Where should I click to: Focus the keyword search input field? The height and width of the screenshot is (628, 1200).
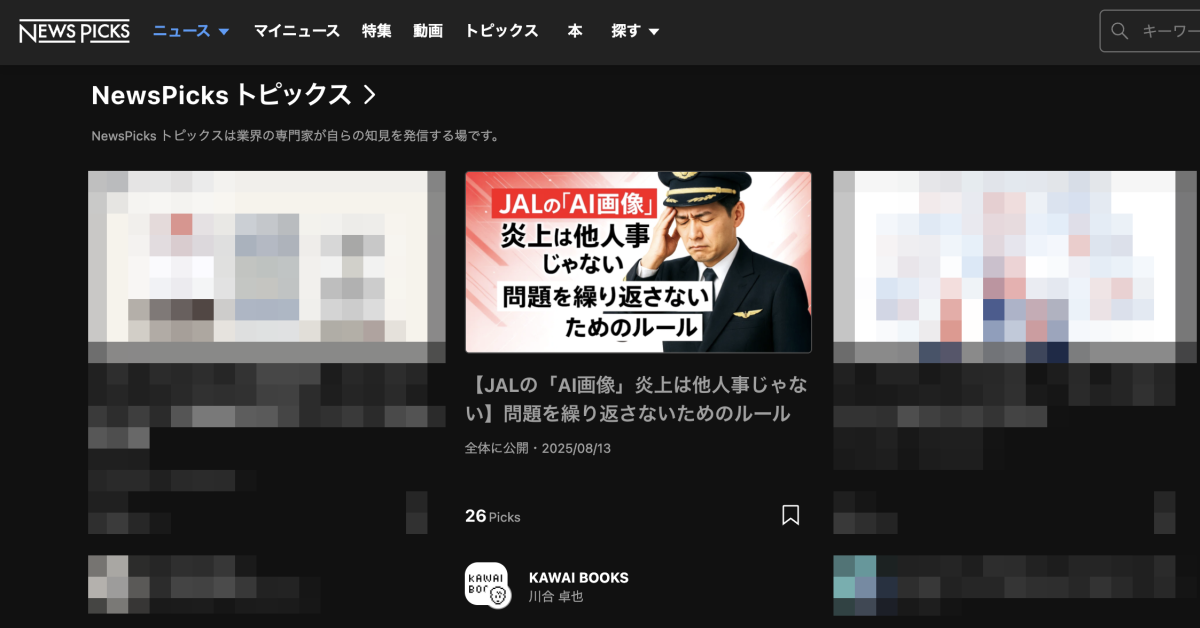pos(1170,31)
